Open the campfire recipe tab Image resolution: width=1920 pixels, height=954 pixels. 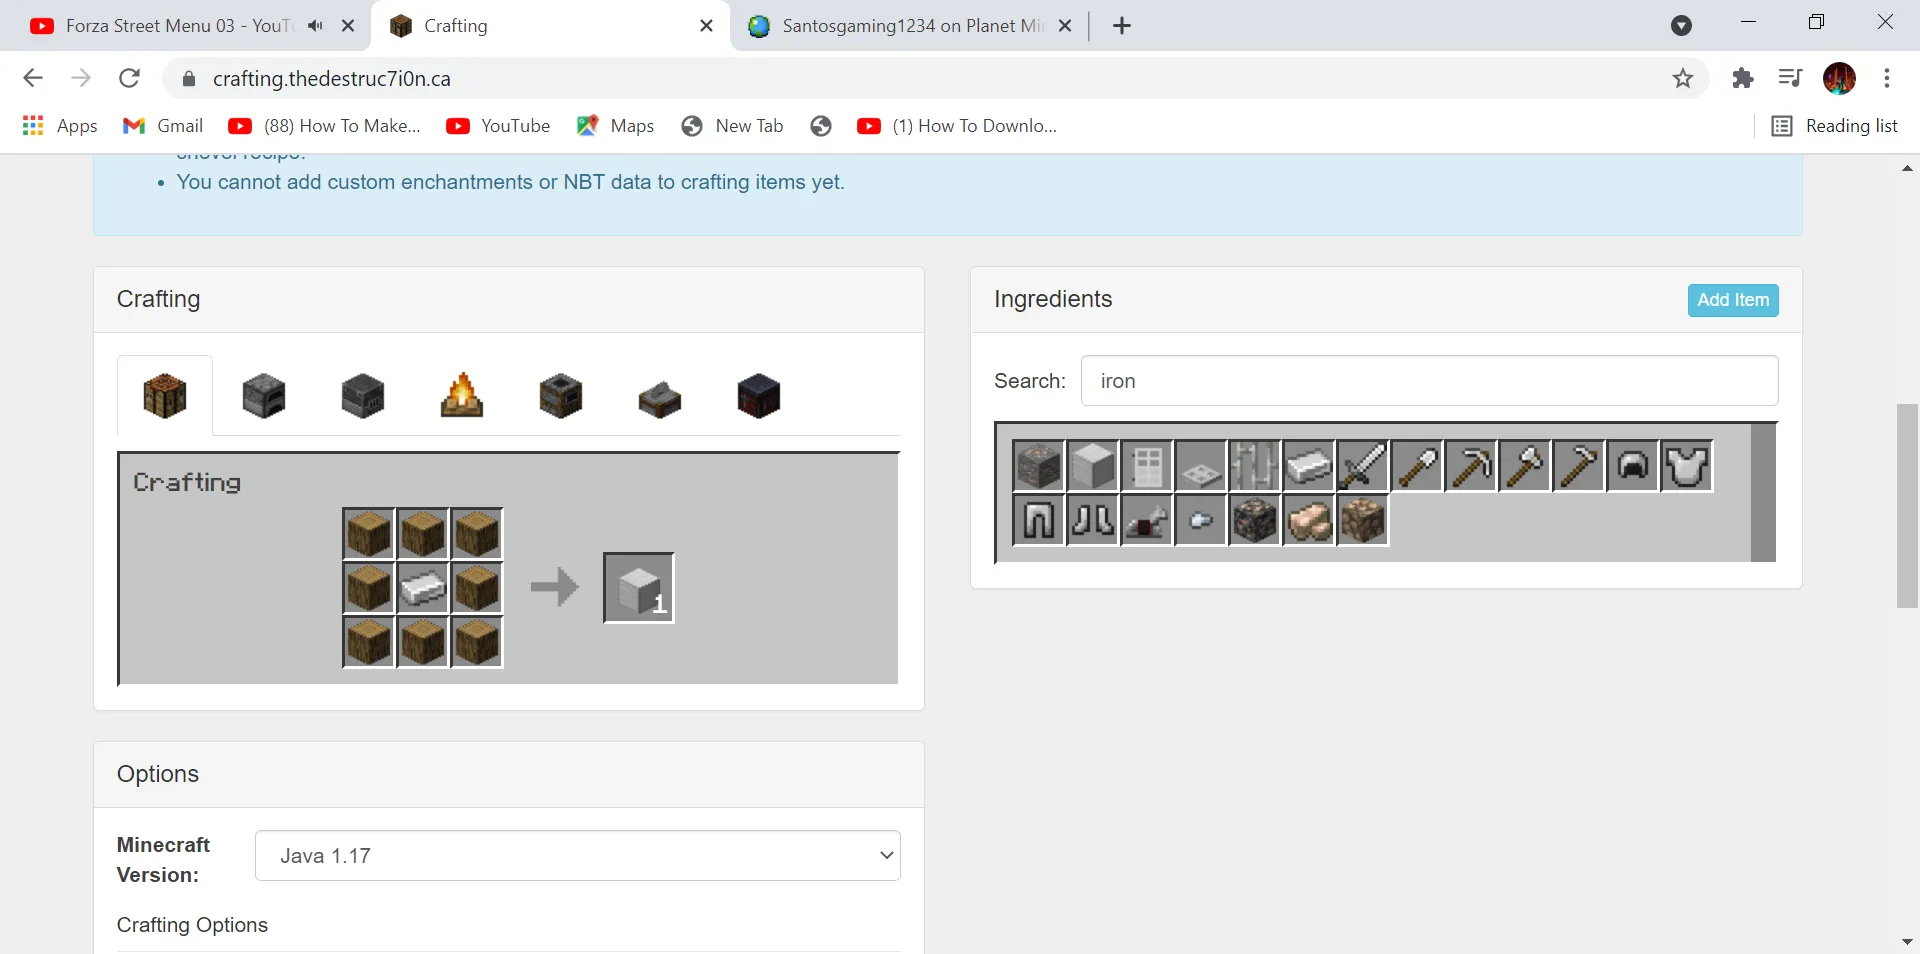(x=461, y=396)
